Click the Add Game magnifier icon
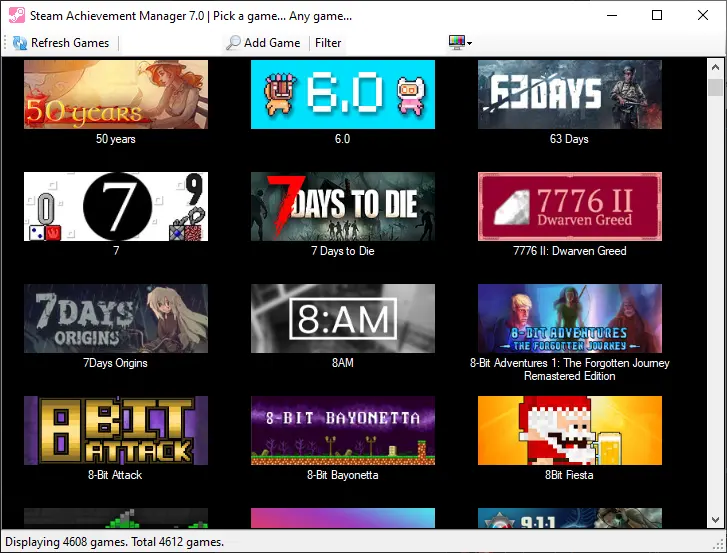 click(x=233, y=43)
